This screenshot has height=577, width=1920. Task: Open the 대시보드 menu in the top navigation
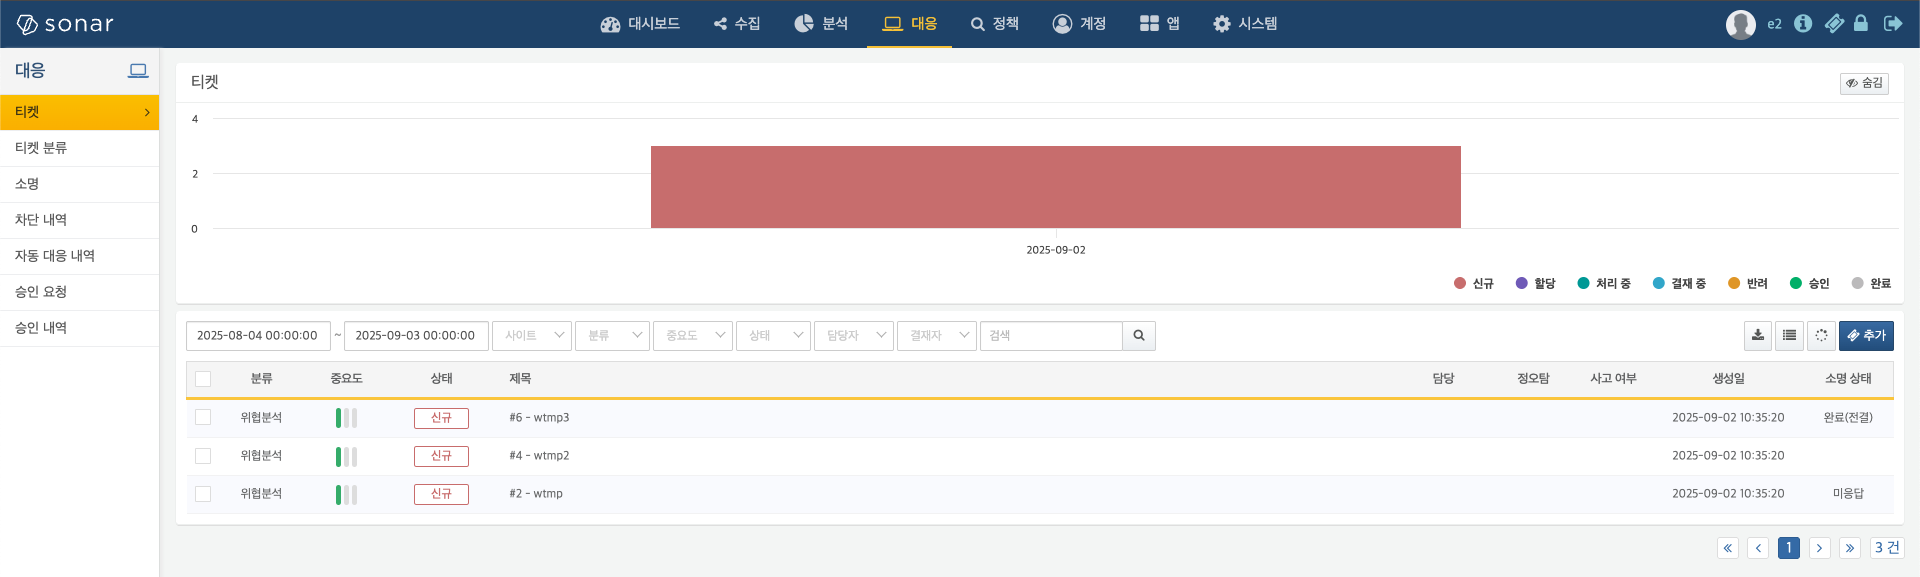click(x=640, y=24)
